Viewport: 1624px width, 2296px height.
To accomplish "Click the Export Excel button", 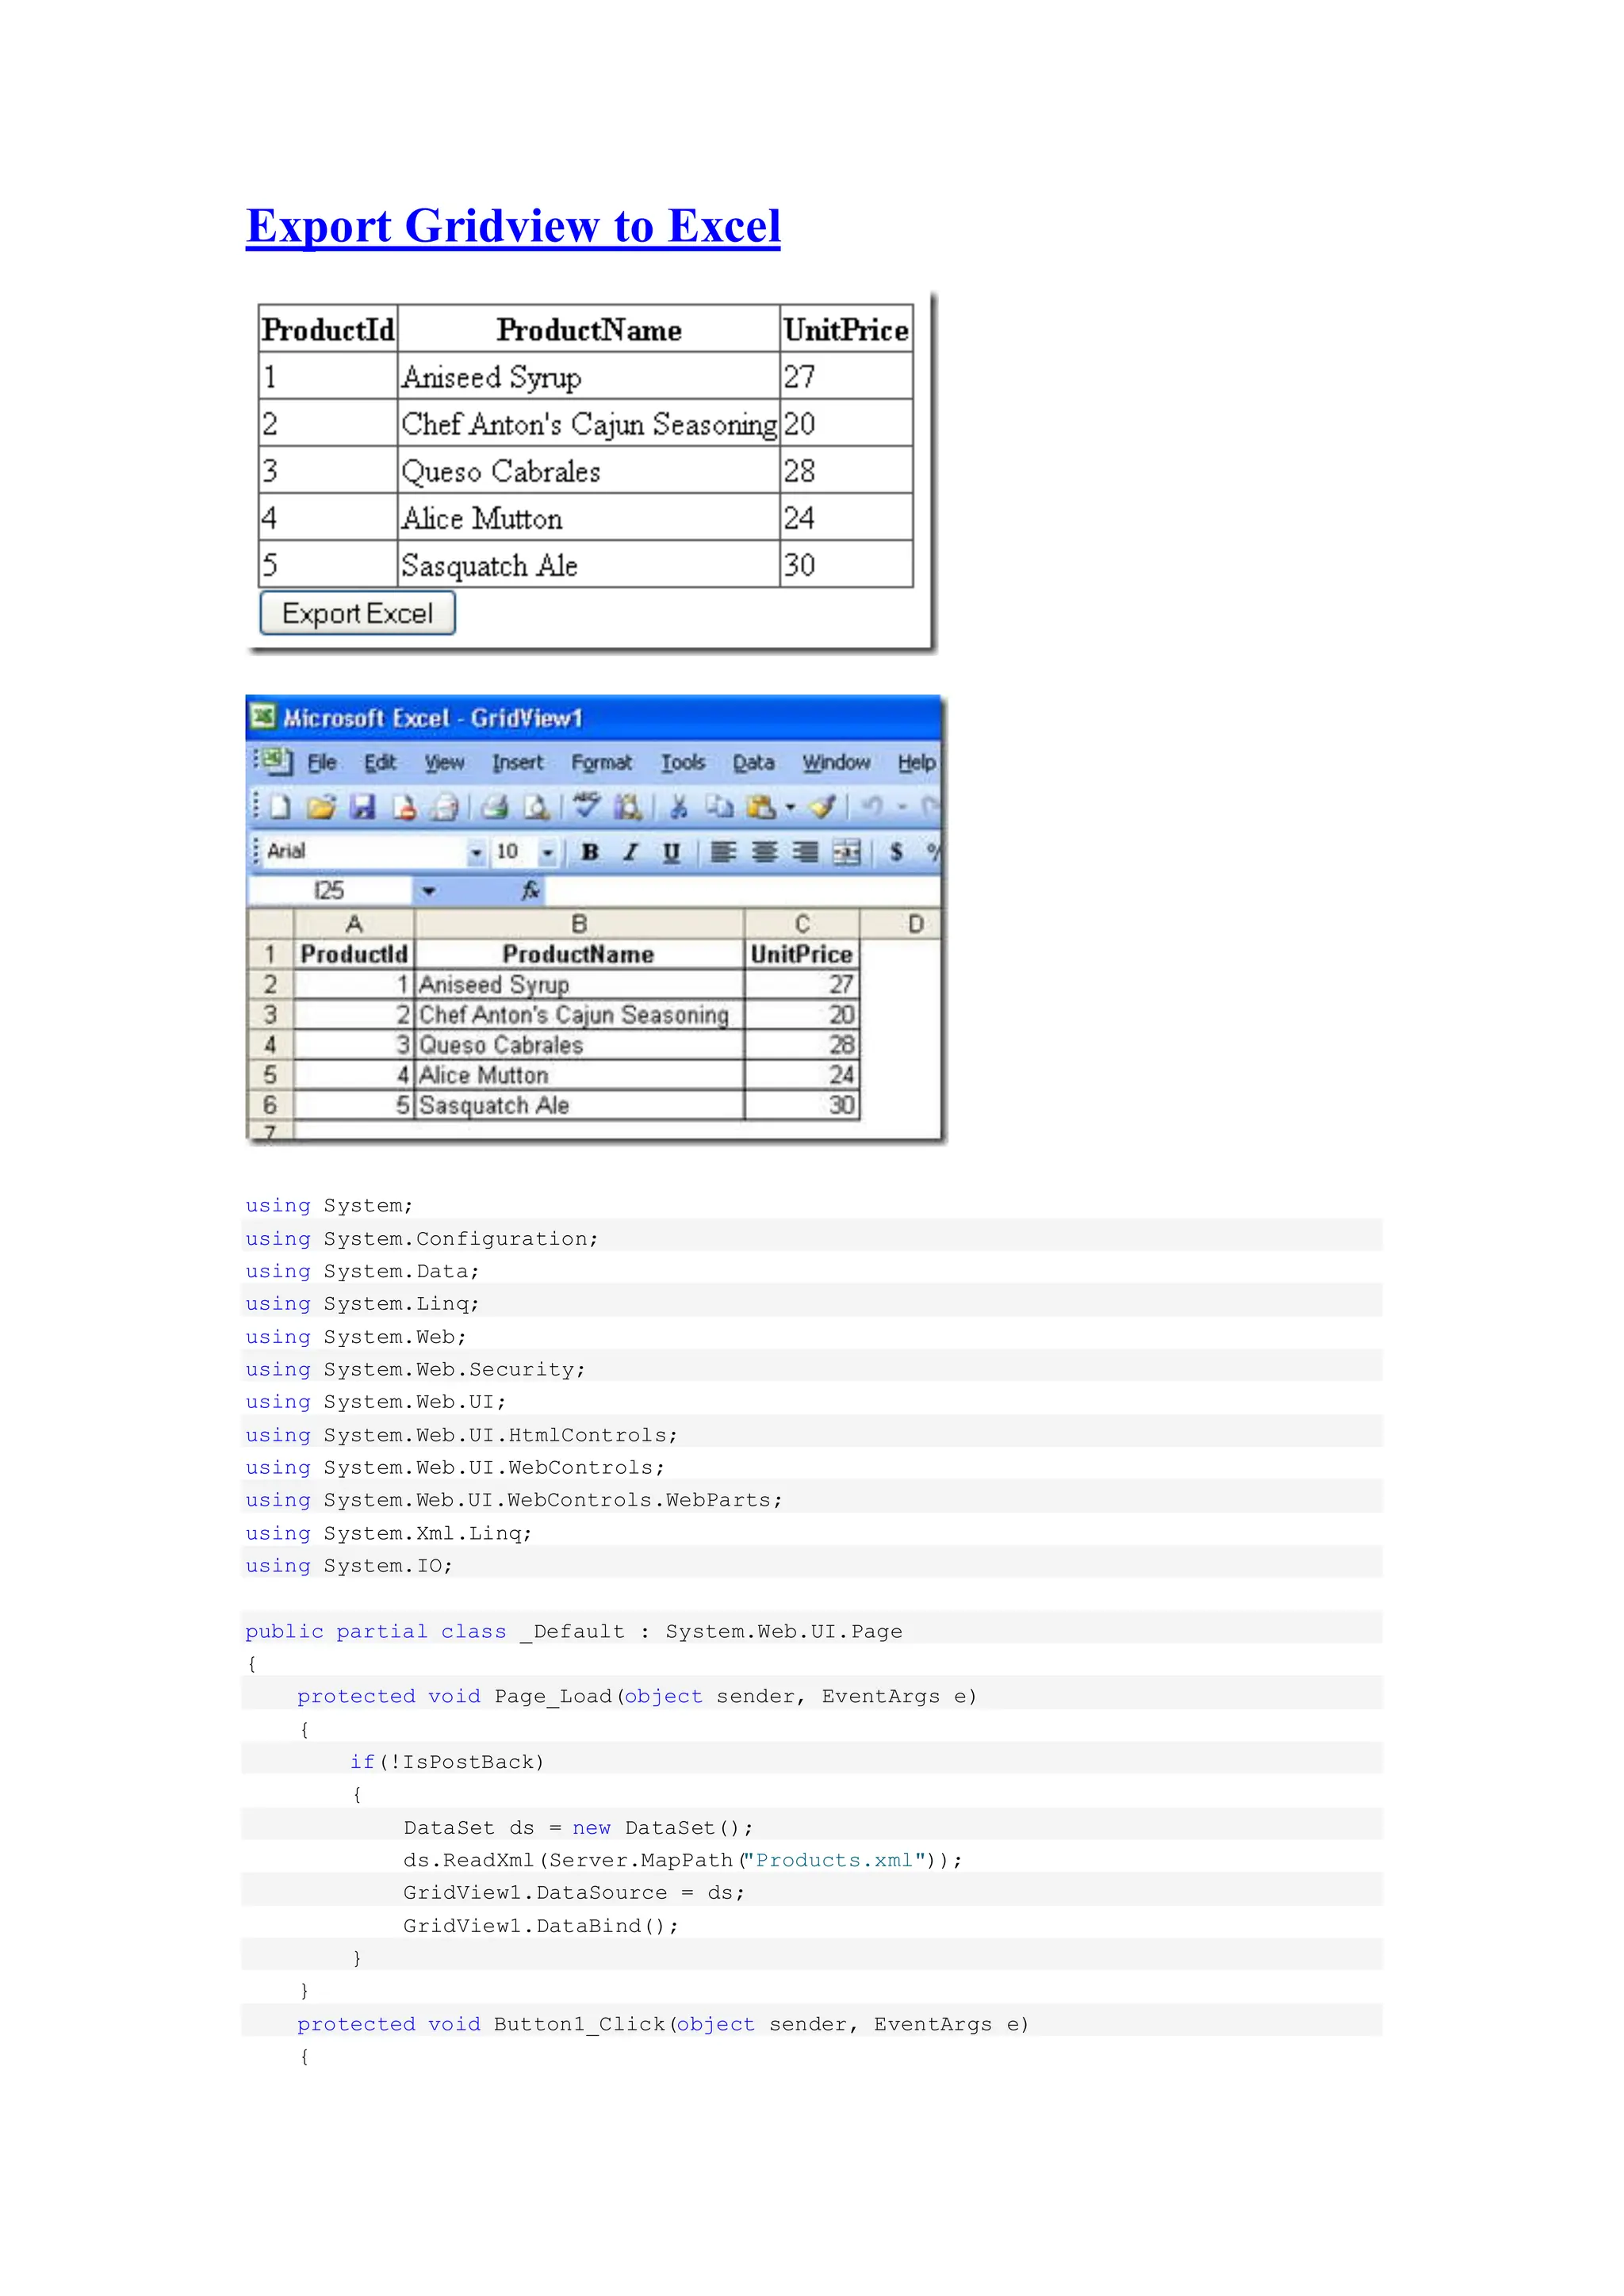I will pos(357,613).
